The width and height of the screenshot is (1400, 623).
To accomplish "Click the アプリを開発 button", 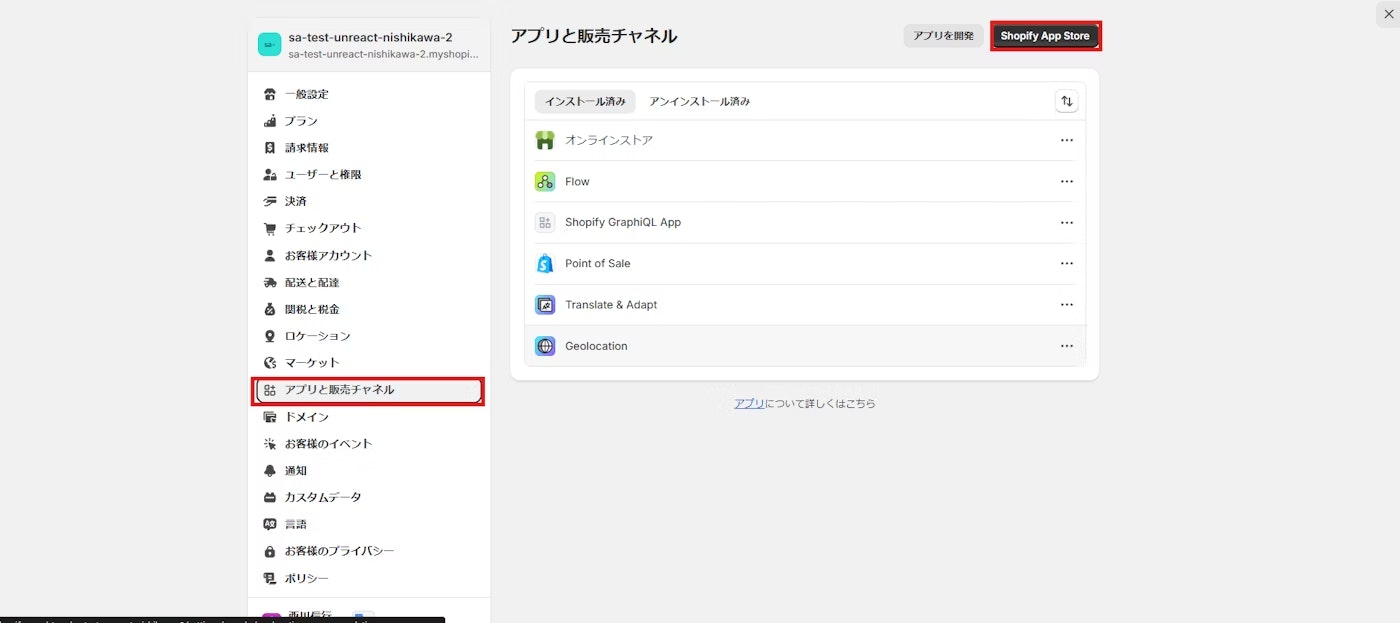I will point(941,35).
